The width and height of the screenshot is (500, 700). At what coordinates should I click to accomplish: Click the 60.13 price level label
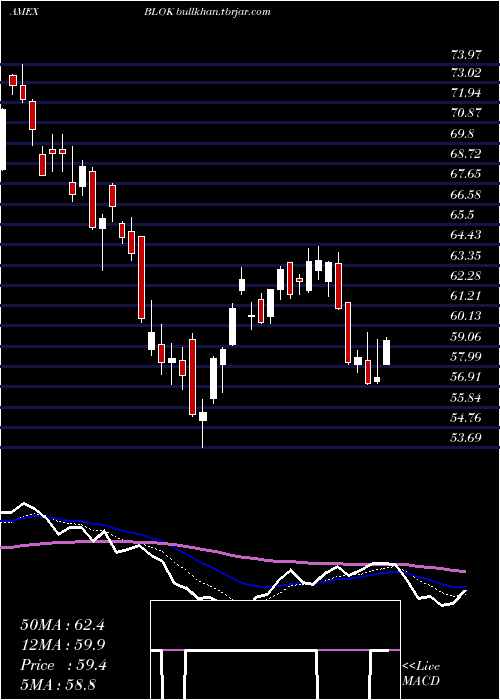pyautogui.click(x=467, y=316)
